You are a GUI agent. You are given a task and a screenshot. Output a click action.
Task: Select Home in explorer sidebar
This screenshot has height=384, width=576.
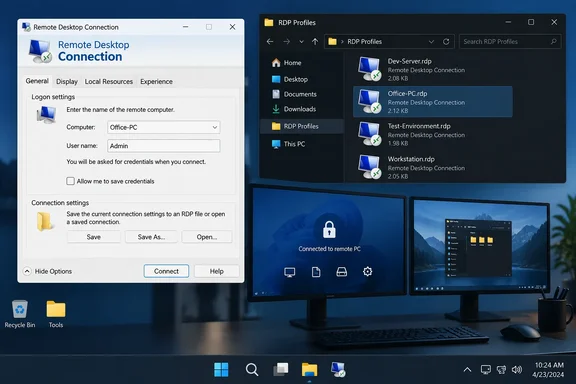point(302,63)
